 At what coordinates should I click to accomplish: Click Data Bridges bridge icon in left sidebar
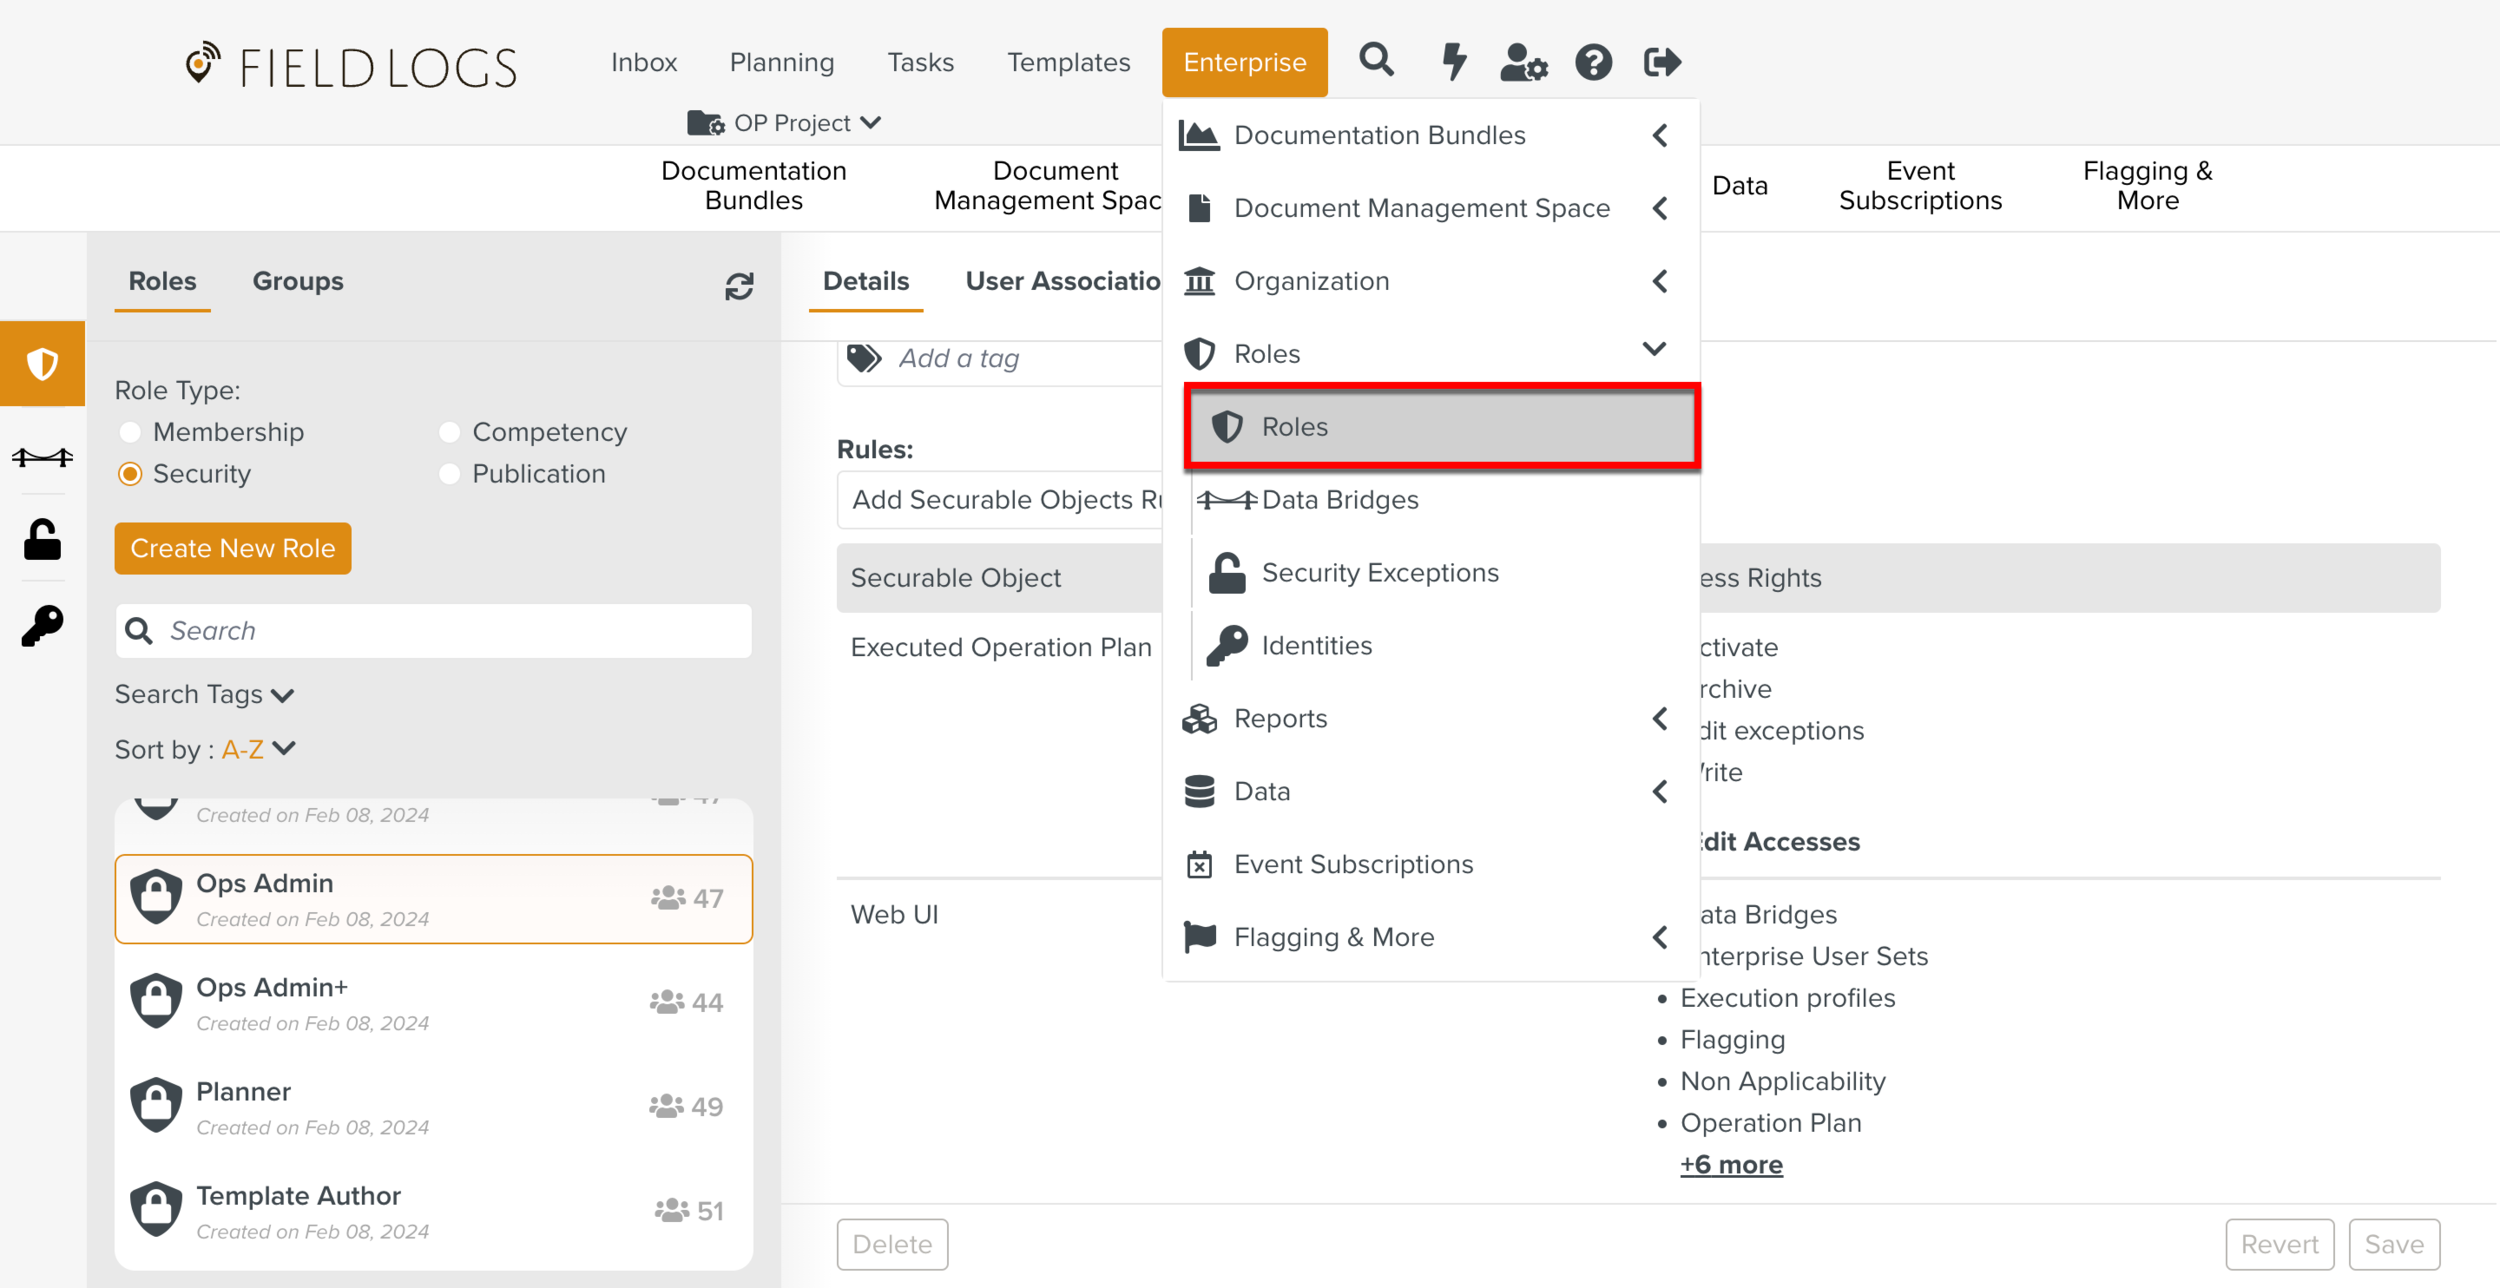coord(42,457)
